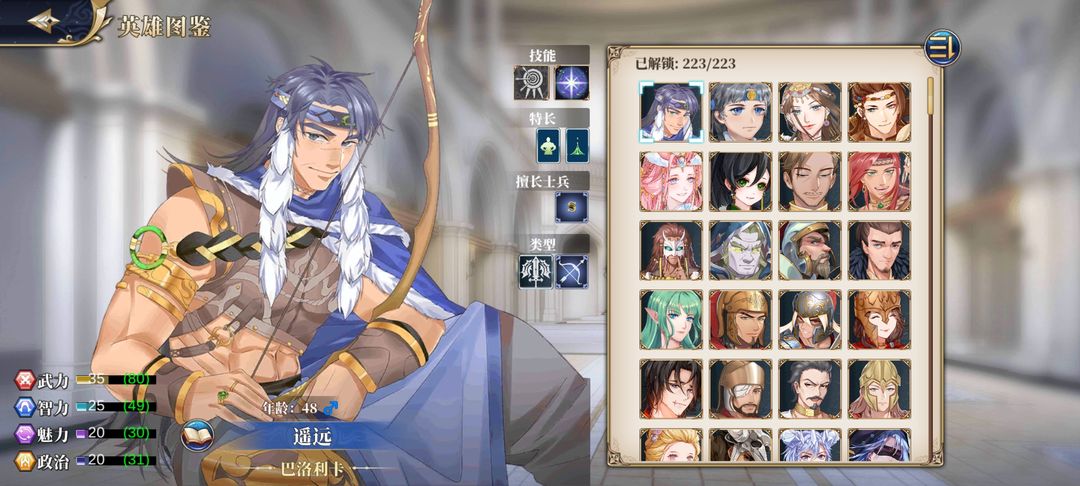Choose the black-haired green-eyed hero portrait
Image resolution: width=1080 pixels, height=486 pixels.
740,182
